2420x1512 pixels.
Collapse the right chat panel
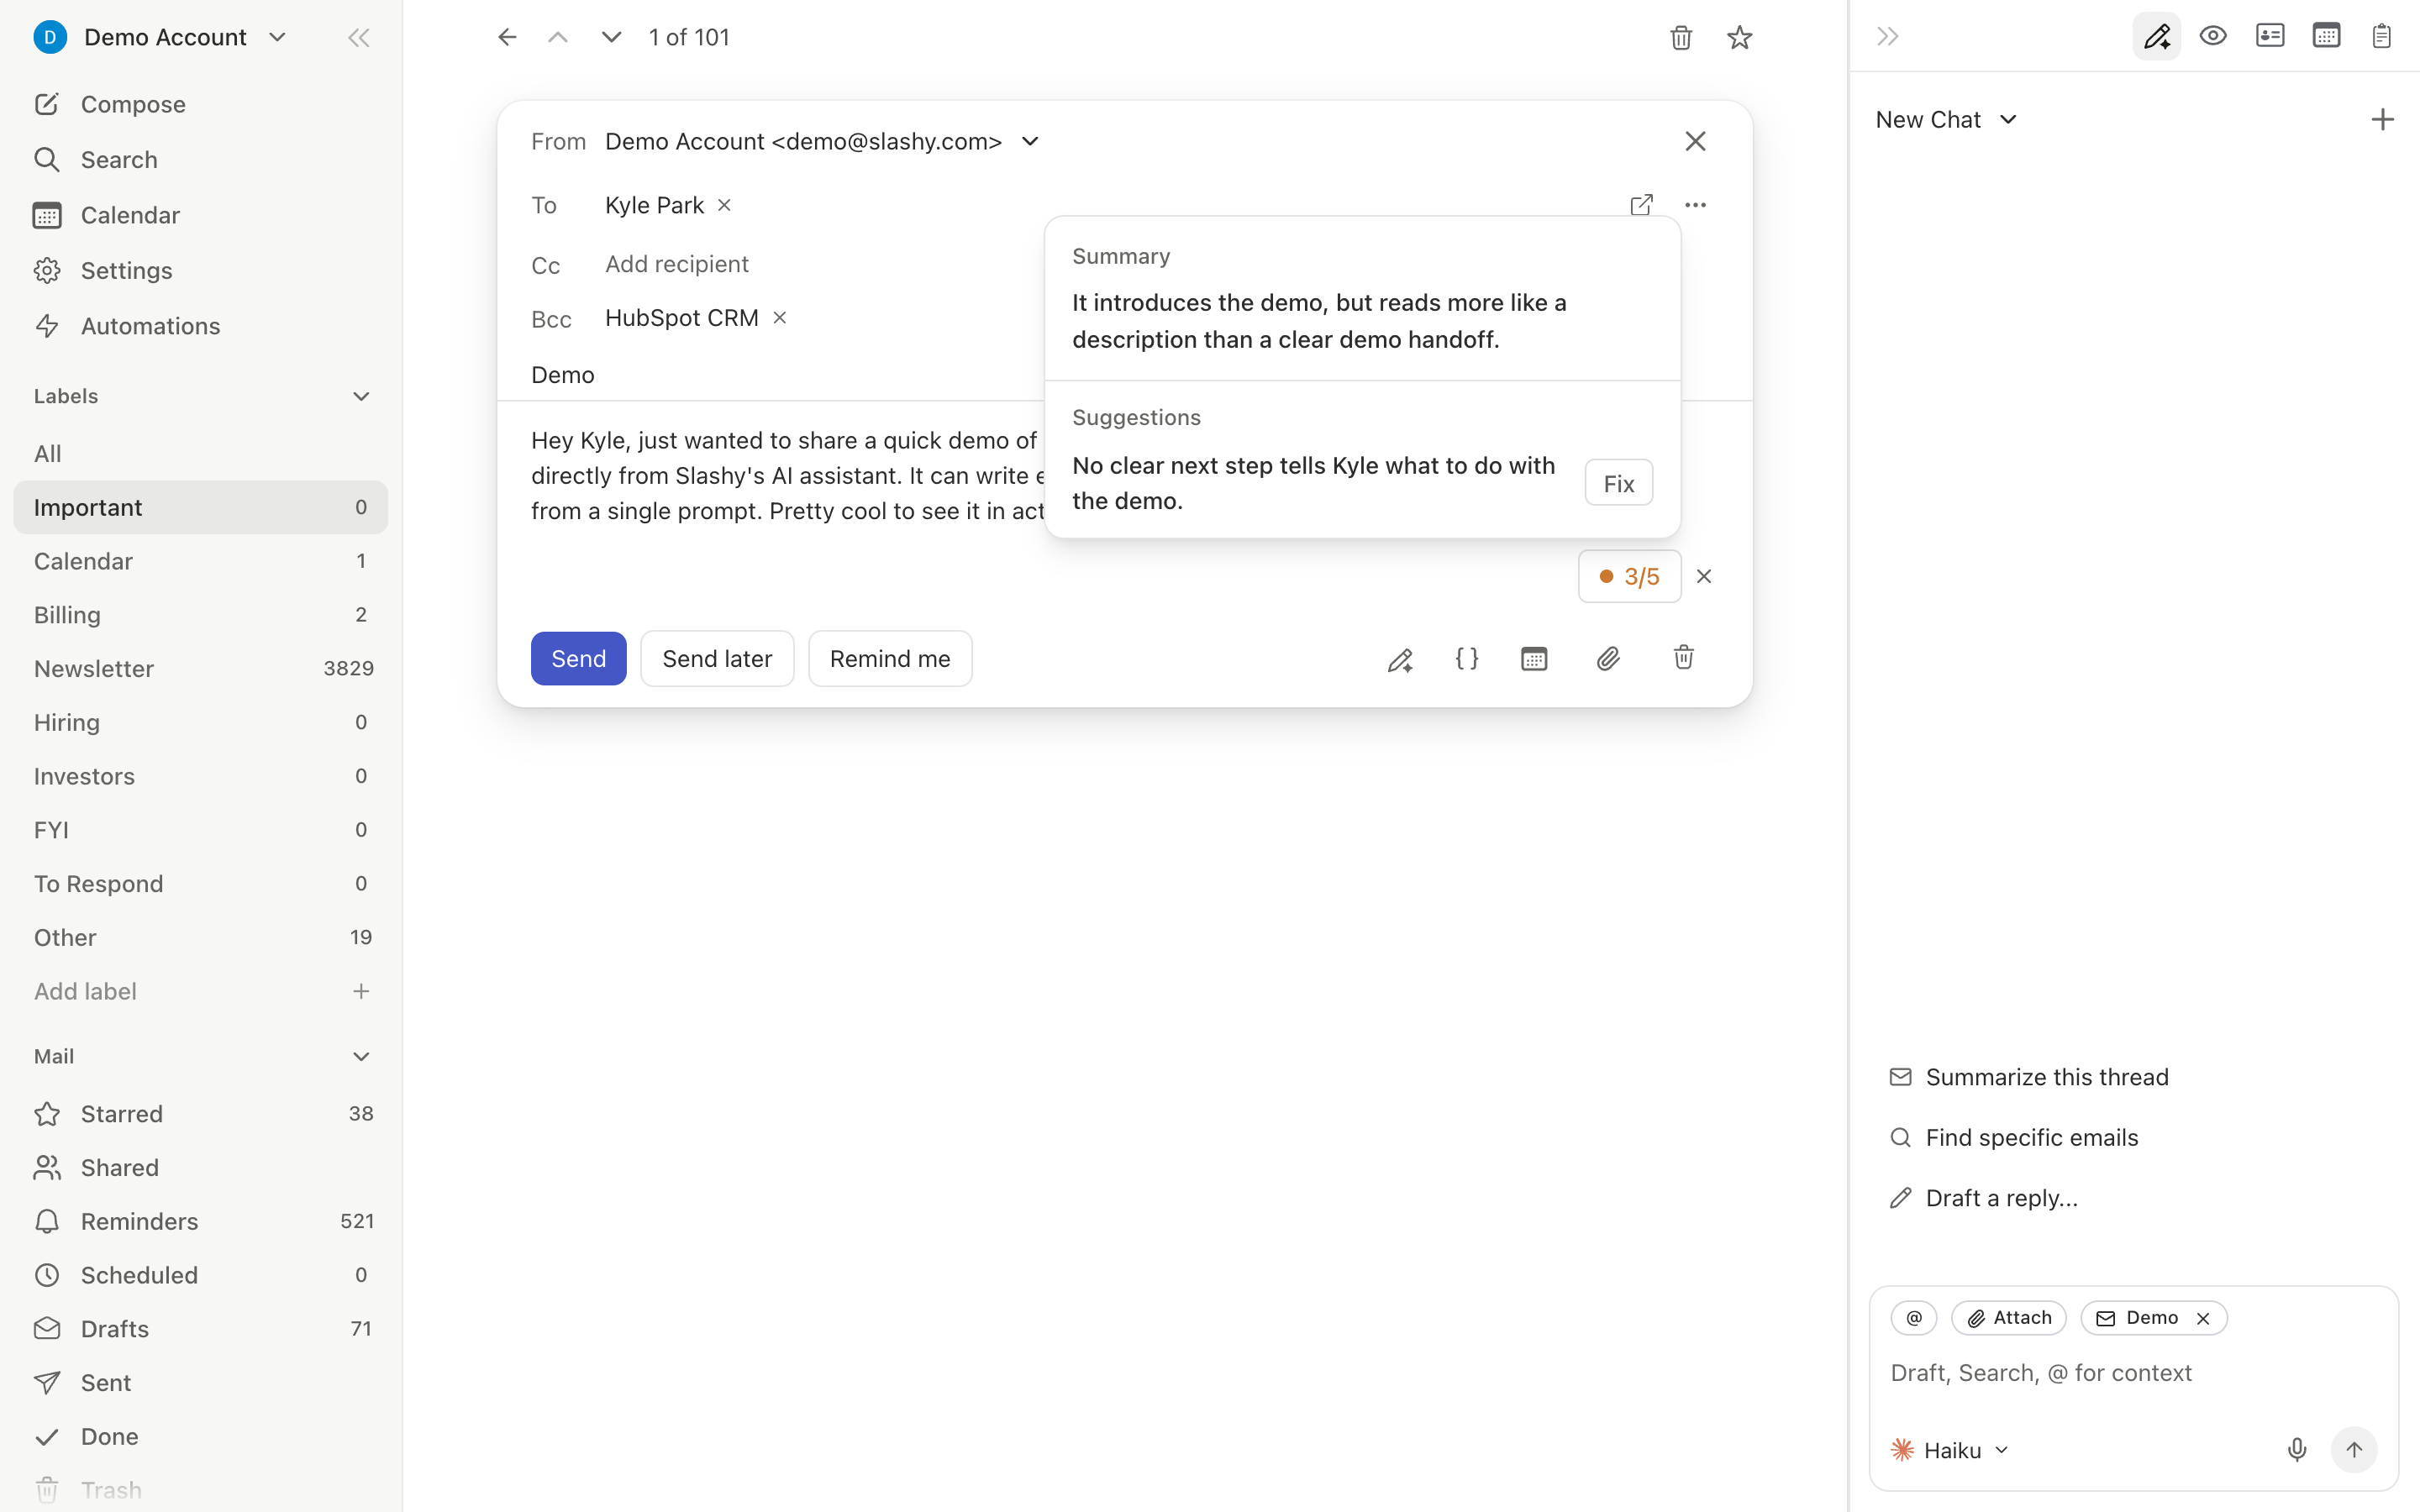point(1888,37)
